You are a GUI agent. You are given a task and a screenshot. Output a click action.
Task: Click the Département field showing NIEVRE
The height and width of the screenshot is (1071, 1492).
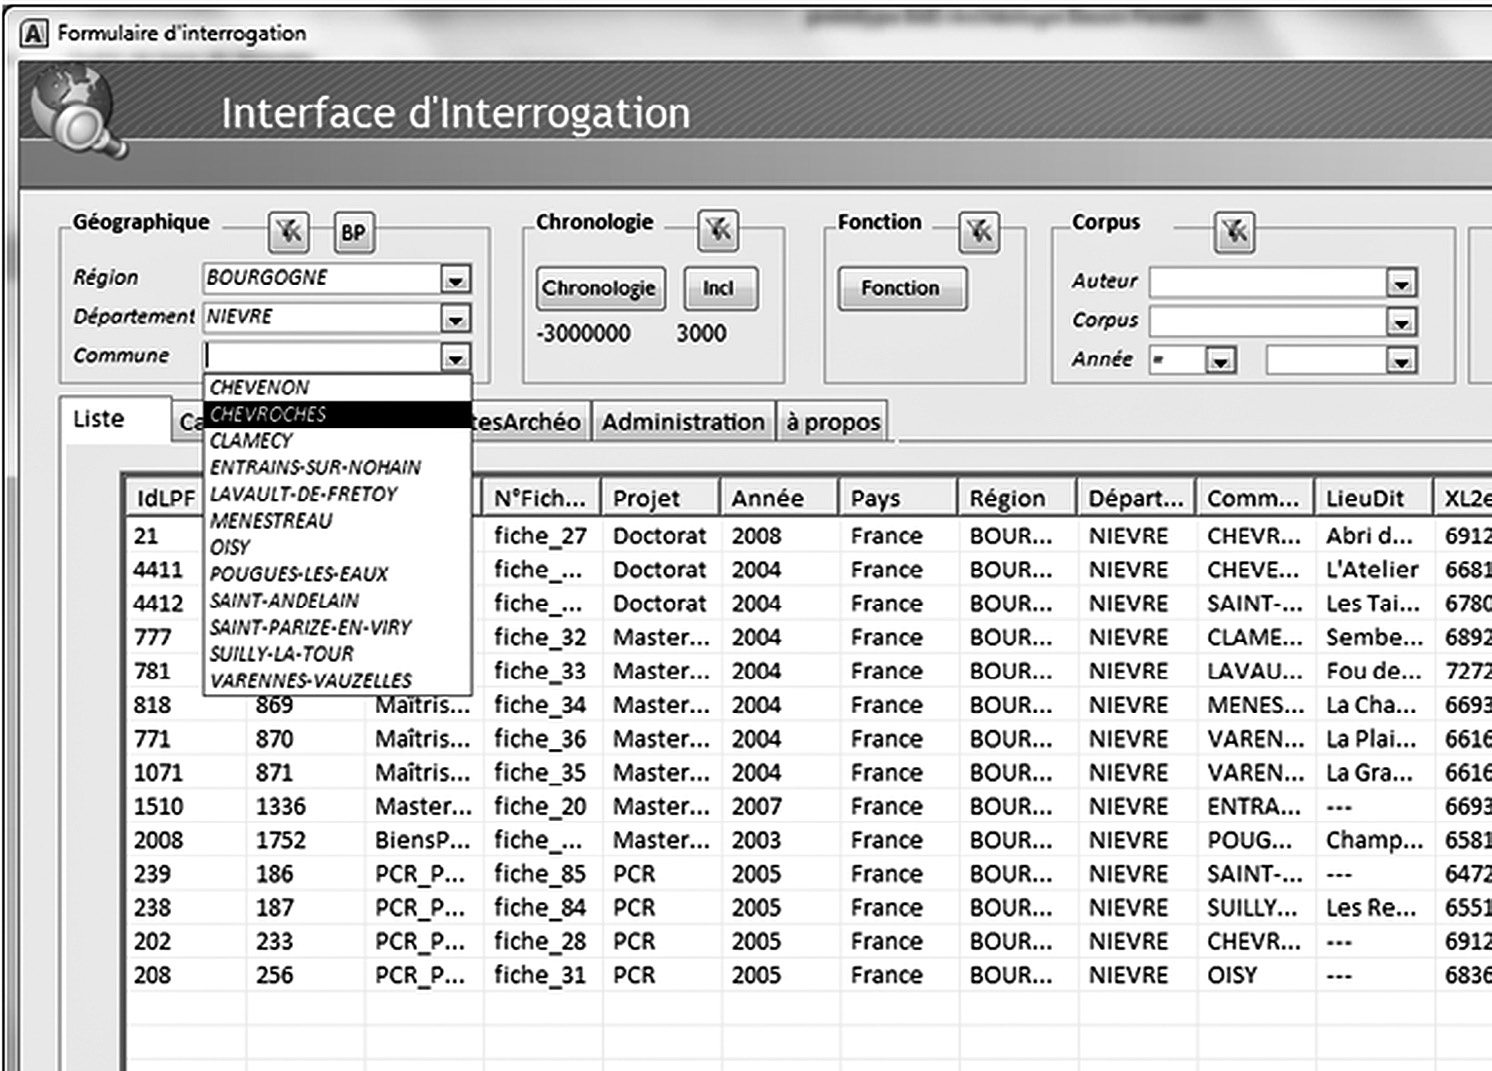(322, 317)
